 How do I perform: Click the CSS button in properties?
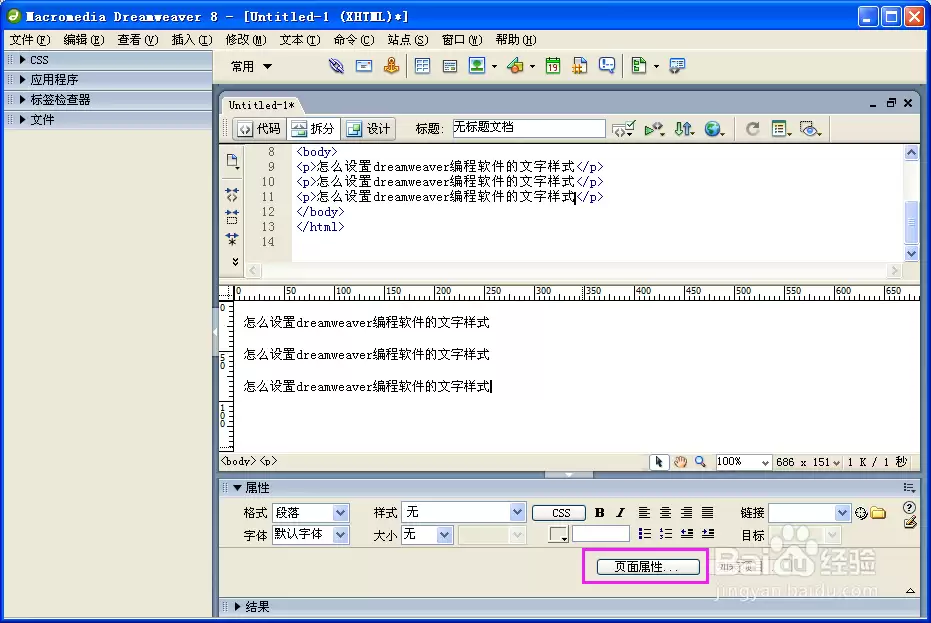(x=559, y=513)
